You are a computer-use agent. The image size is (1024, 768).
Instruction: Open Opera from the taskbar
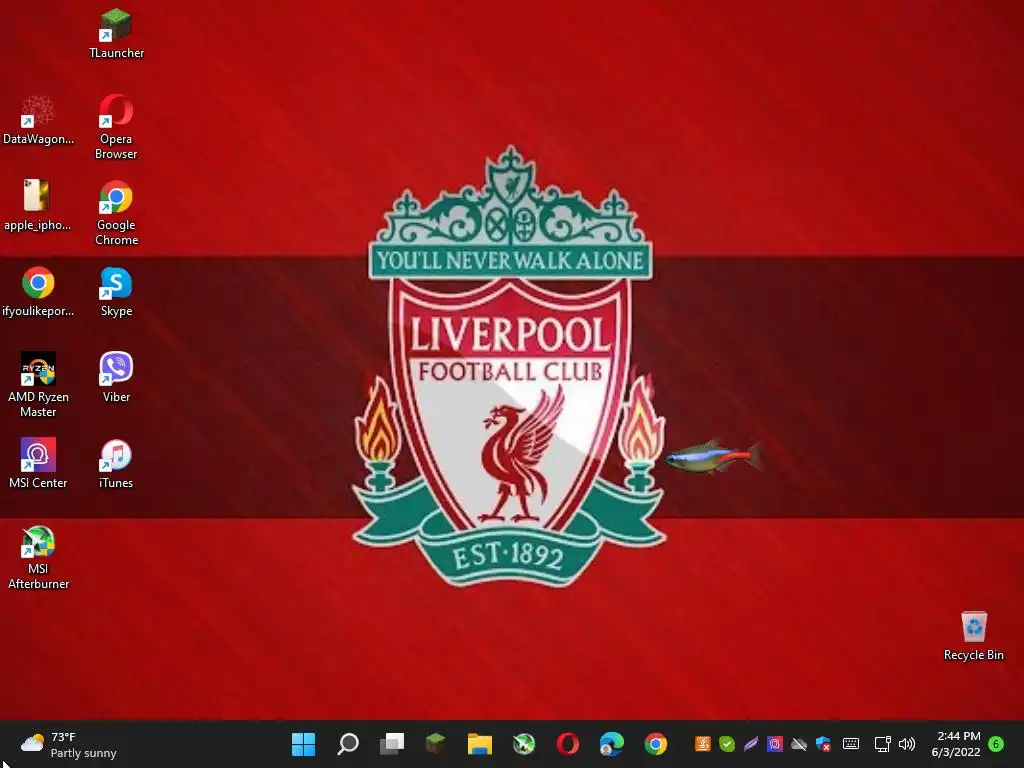pos(568,744)
